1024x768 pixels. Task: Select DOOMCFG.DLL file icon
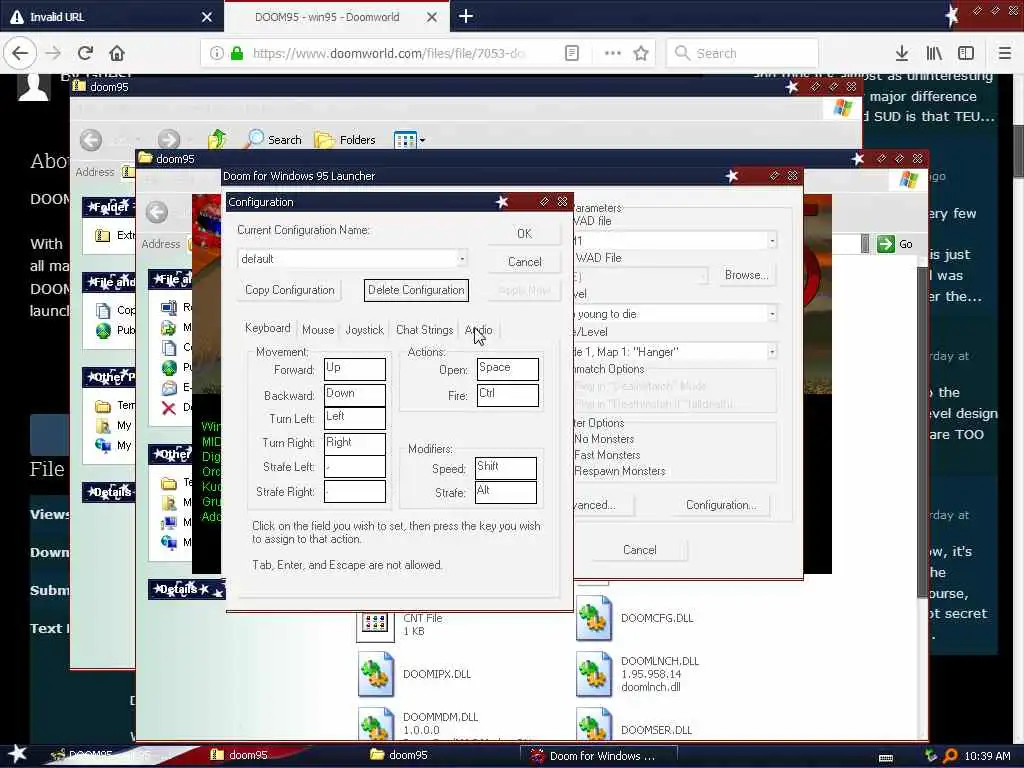click(594, 618)
